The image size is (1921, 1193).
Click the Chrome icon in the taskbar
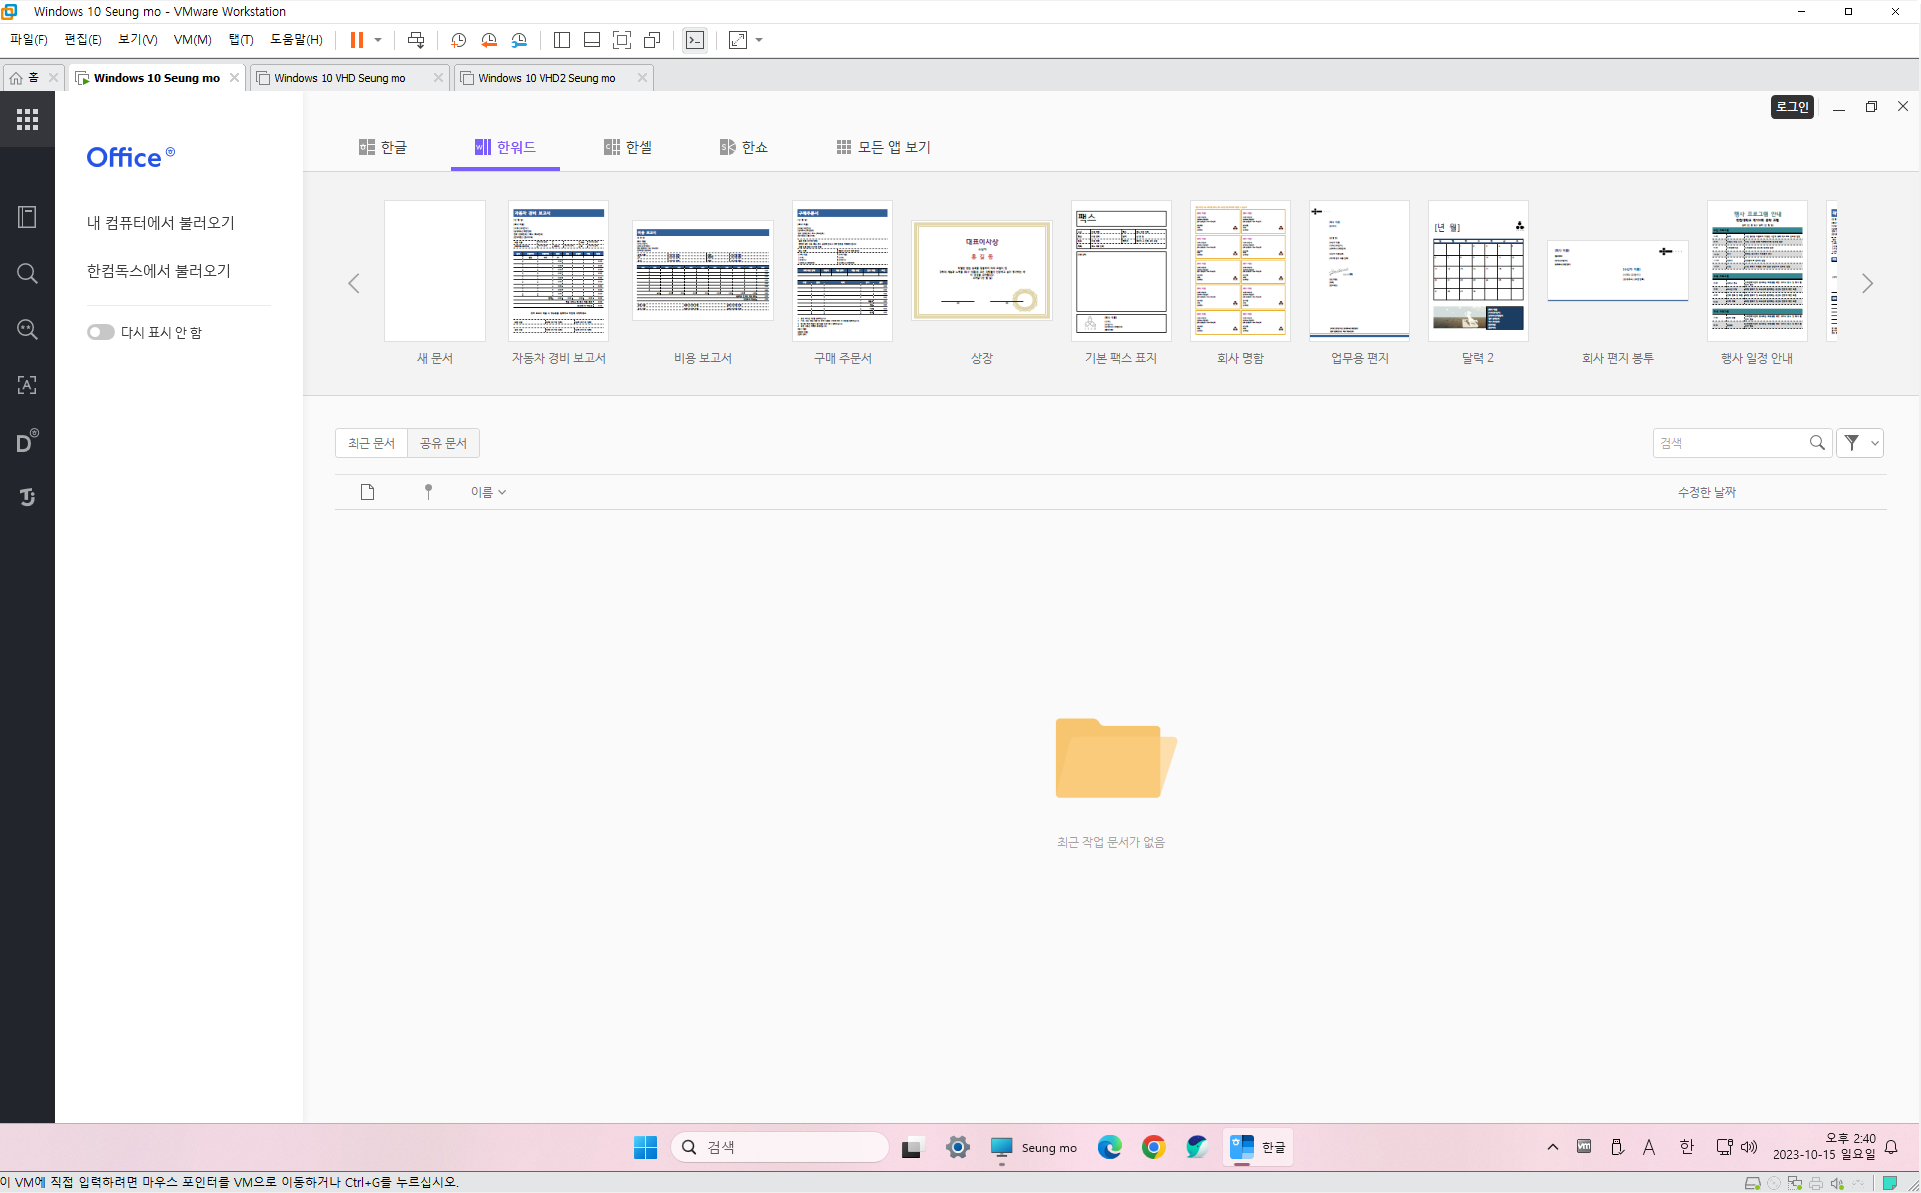pyautogui.click(x=1153, y=1147)
